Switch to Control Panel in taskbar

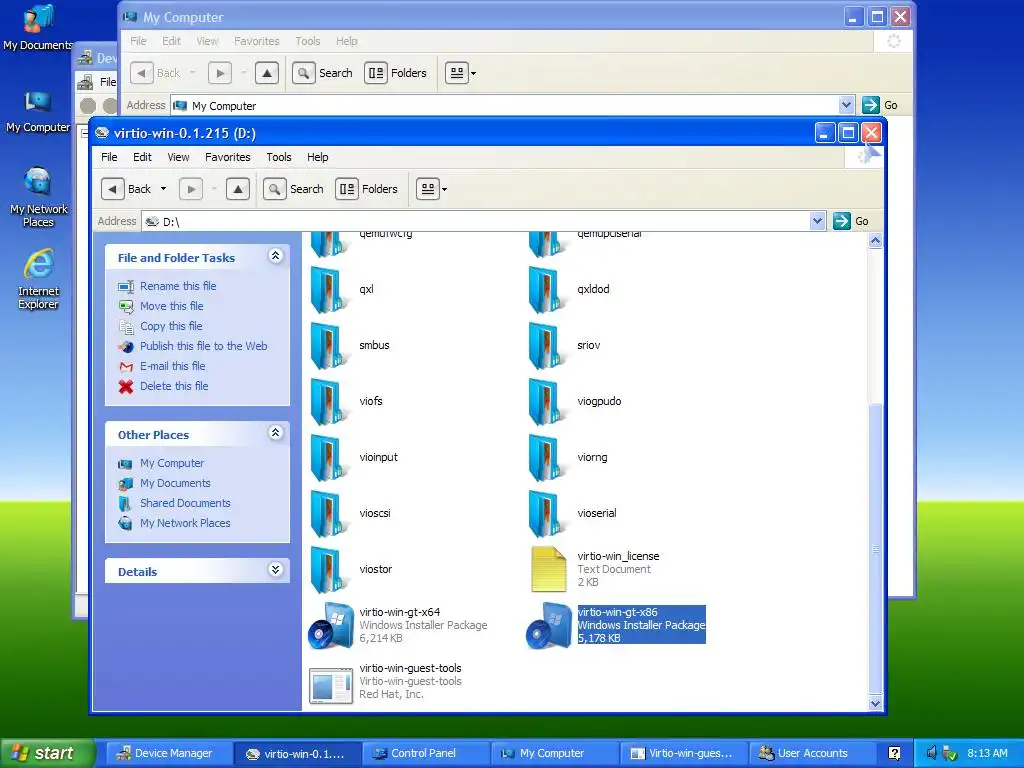pos(423,754)
